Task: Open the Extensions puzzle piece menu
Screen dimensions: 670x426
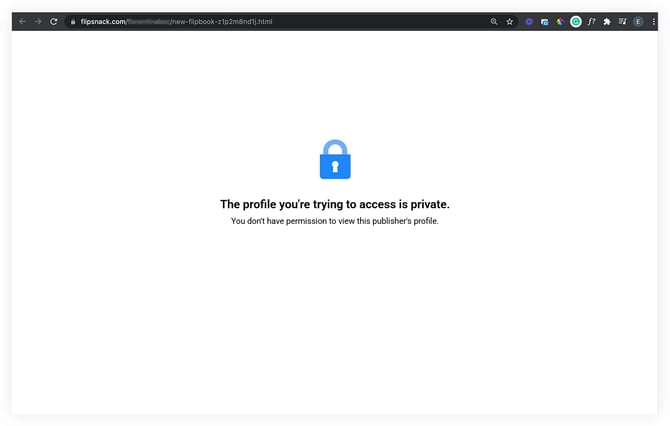Action: [607, 21]
